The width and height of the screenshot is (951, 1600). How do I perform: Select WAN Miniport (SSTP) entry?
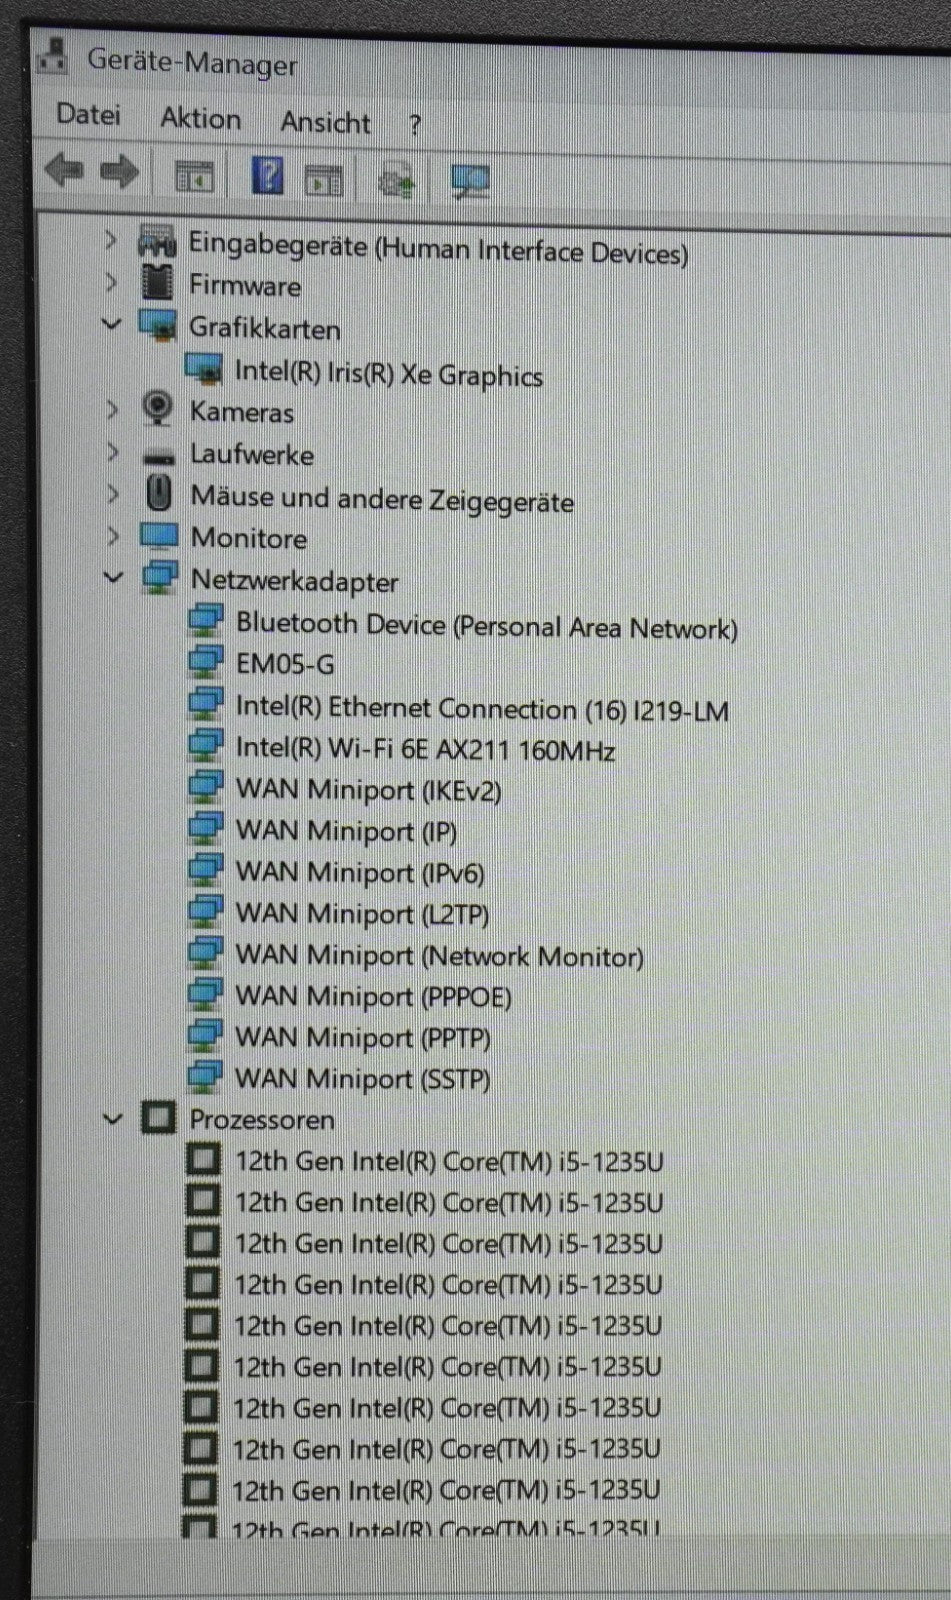[362, 1078]
